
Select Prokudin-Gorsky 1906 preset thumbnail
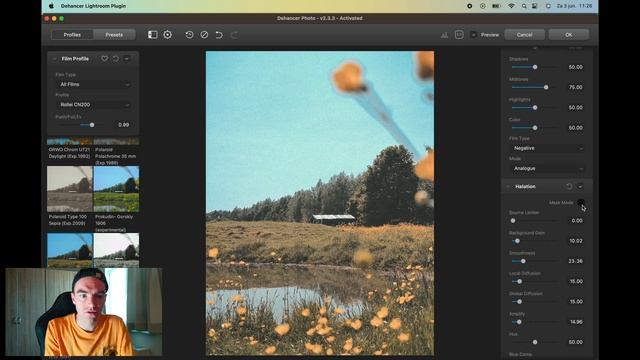pos(116,189)
